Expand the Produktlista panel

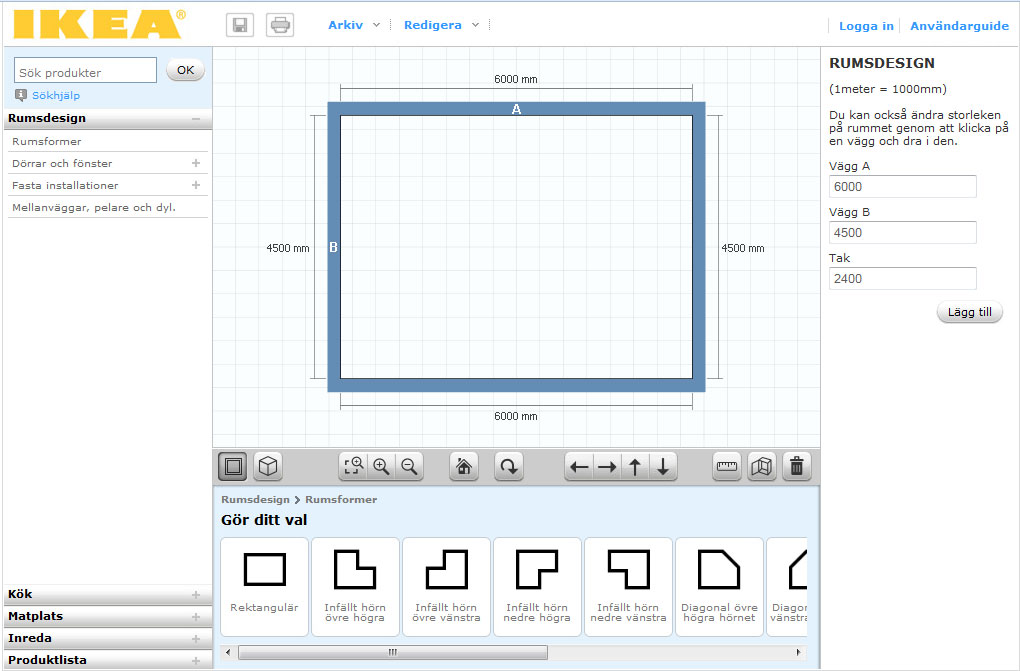tap(106, 660)
